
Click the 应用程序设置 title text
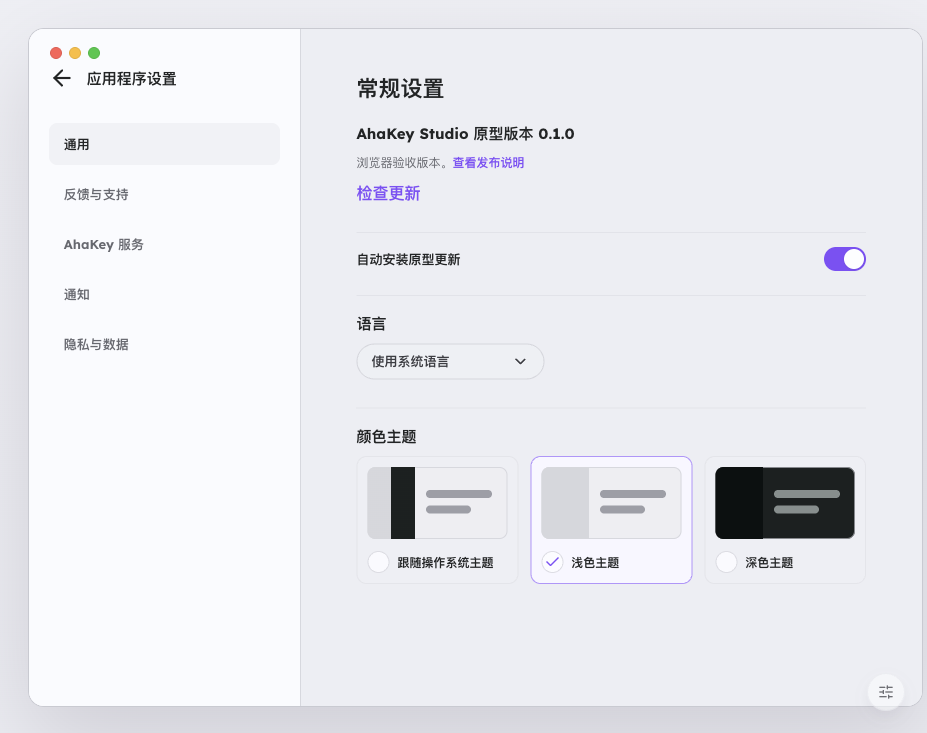132,79
